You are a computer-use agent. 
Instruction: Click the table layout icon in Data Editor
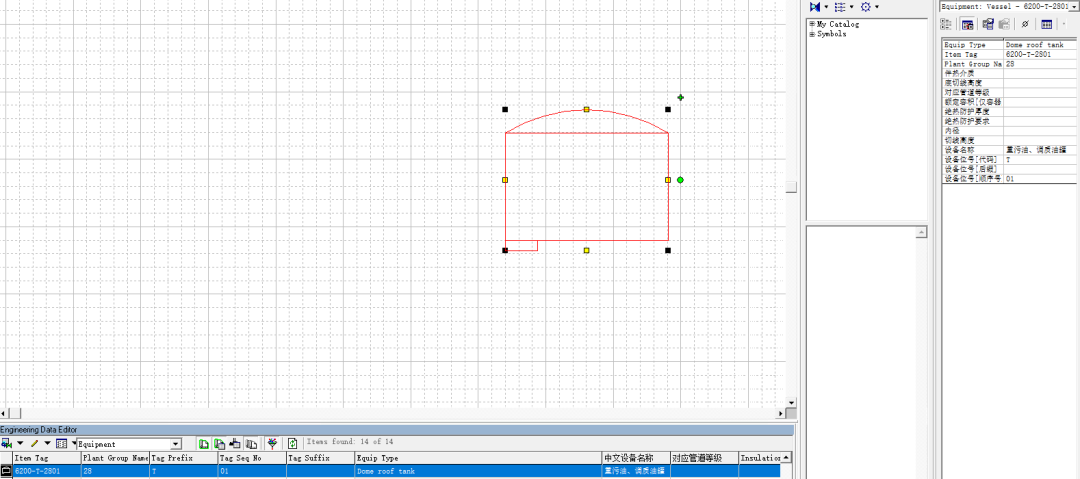click(x=61, y=443)
